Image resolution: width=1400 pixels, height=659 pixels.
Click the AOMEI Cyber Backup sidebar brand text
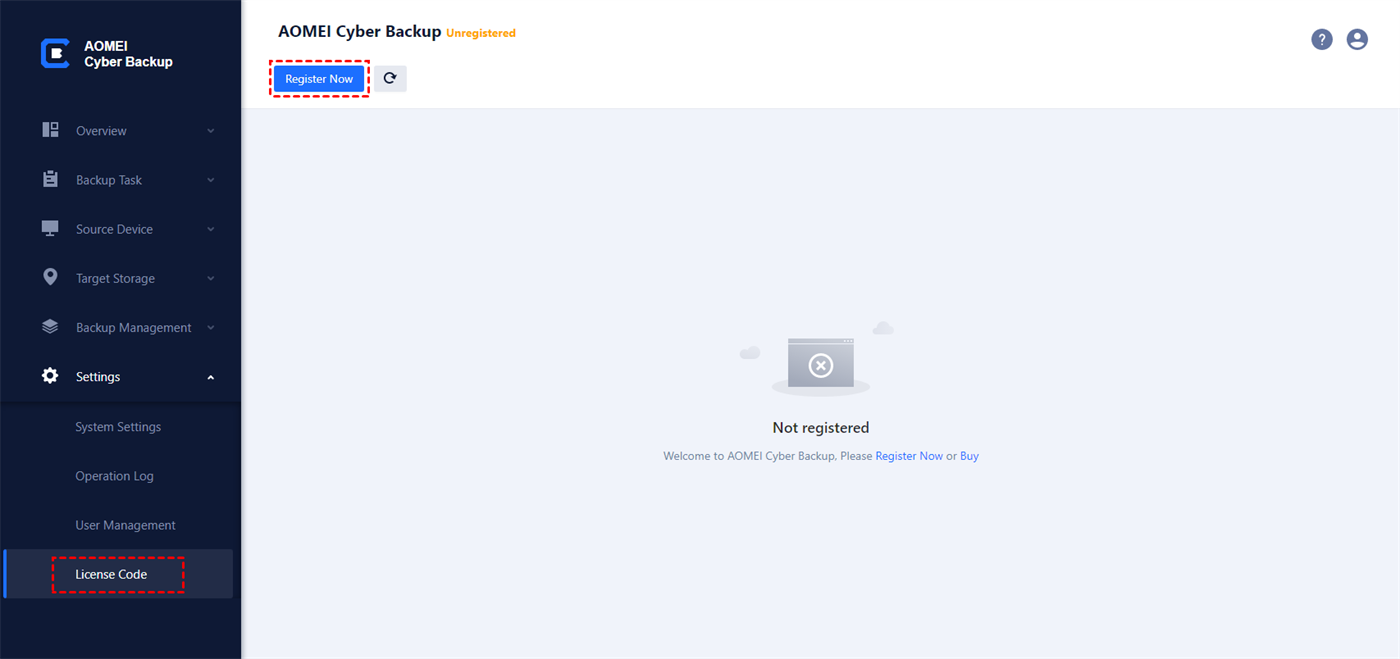pyautogui.click(x=128, y=54)
